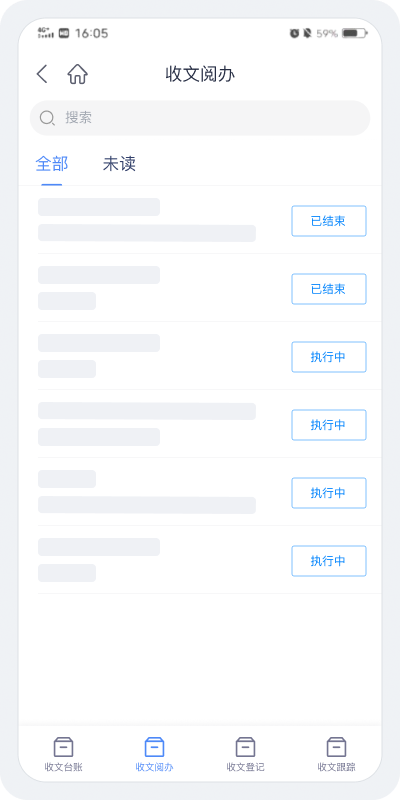The width and height of the screenshot is (400, 800).
Task: Switch to the 全部 tab
Action: 52,164
